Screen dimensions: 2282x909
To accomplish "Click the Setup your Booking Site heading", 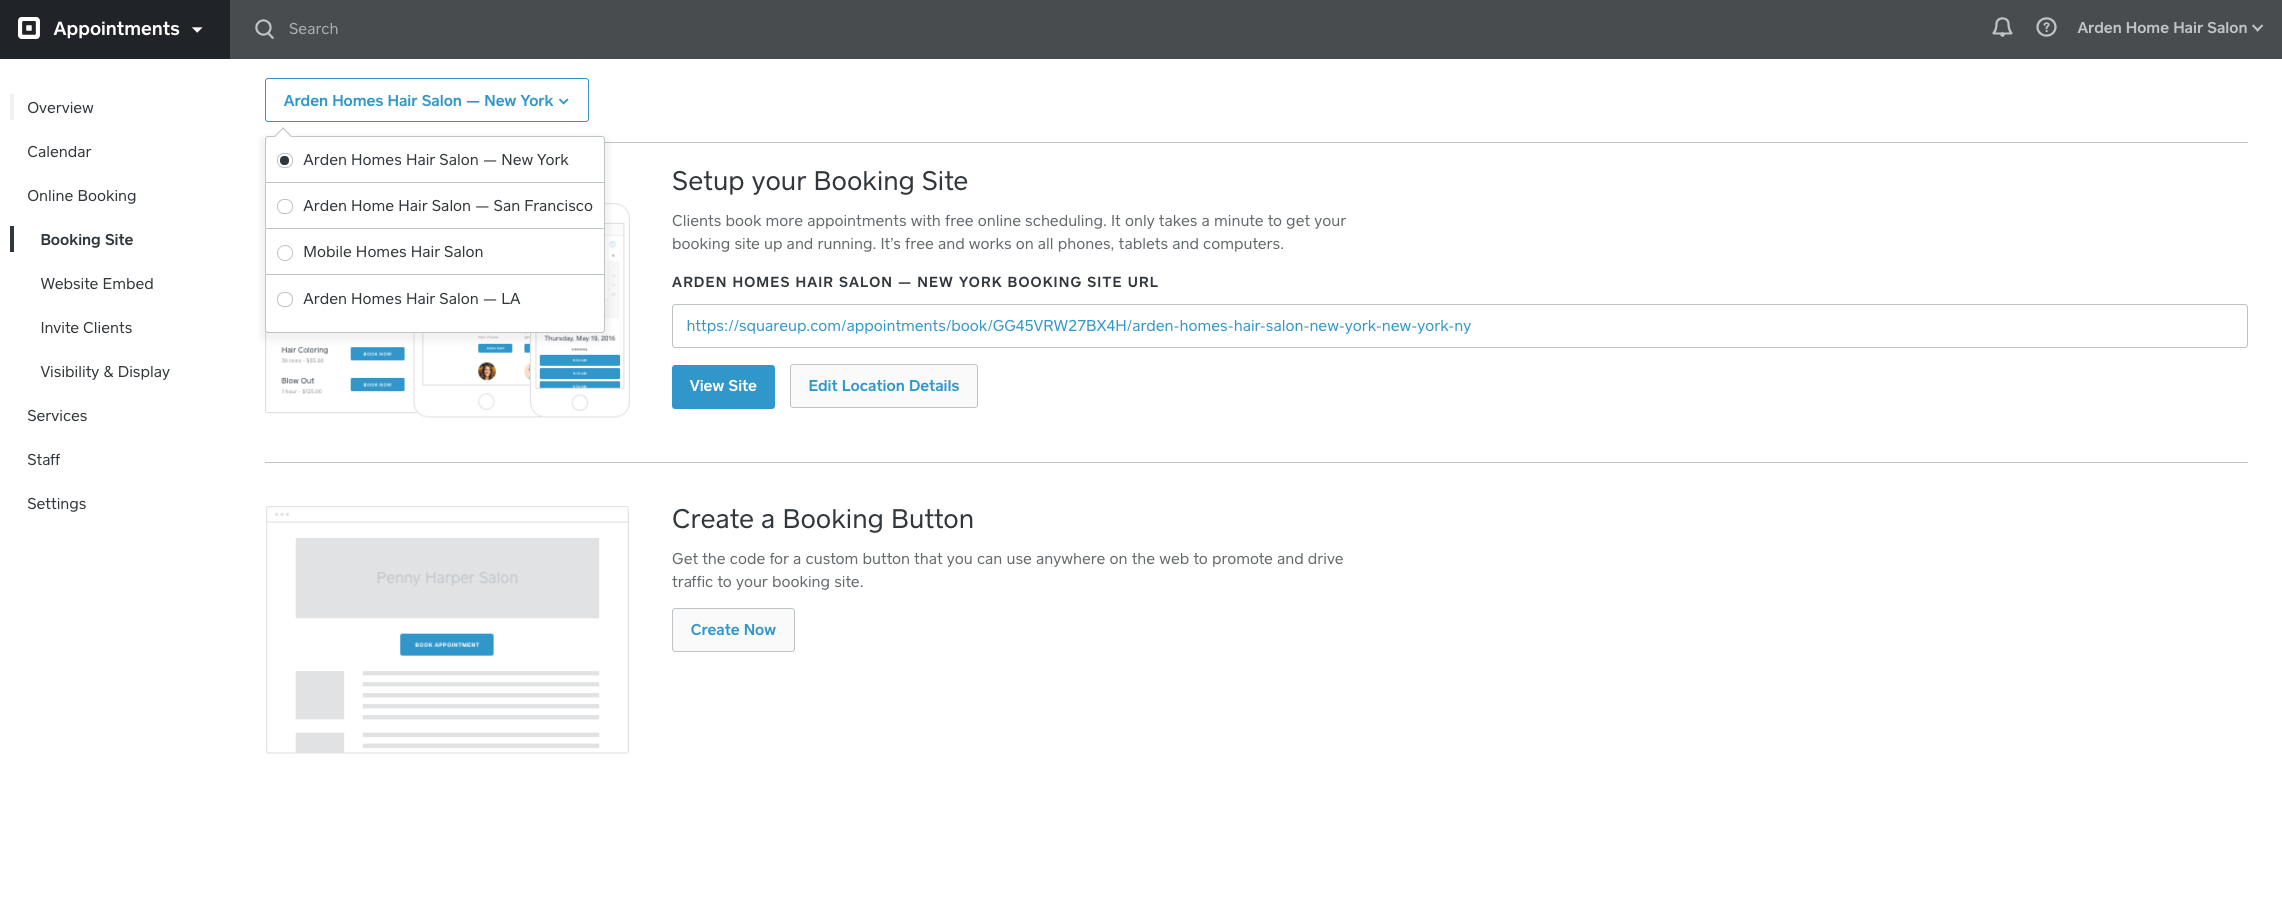I will pos(820,181).
